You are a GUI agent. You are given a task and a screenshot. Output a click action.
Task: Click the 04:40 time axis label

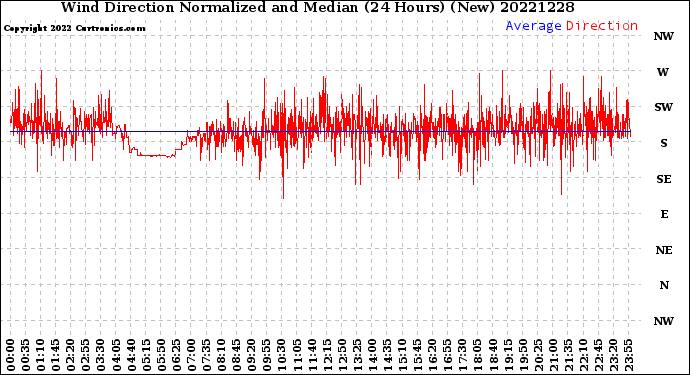pos(132,355)
